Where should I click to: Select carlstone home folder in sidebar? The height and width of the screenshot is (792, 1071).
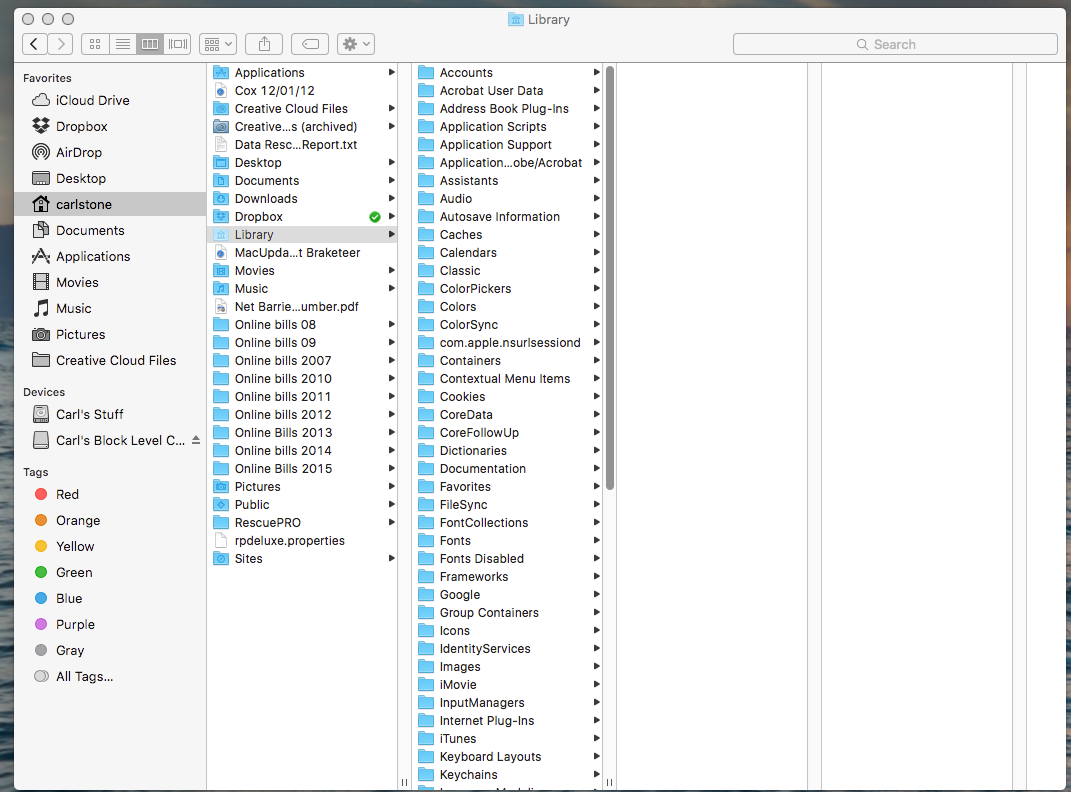[x=110, y=204]
